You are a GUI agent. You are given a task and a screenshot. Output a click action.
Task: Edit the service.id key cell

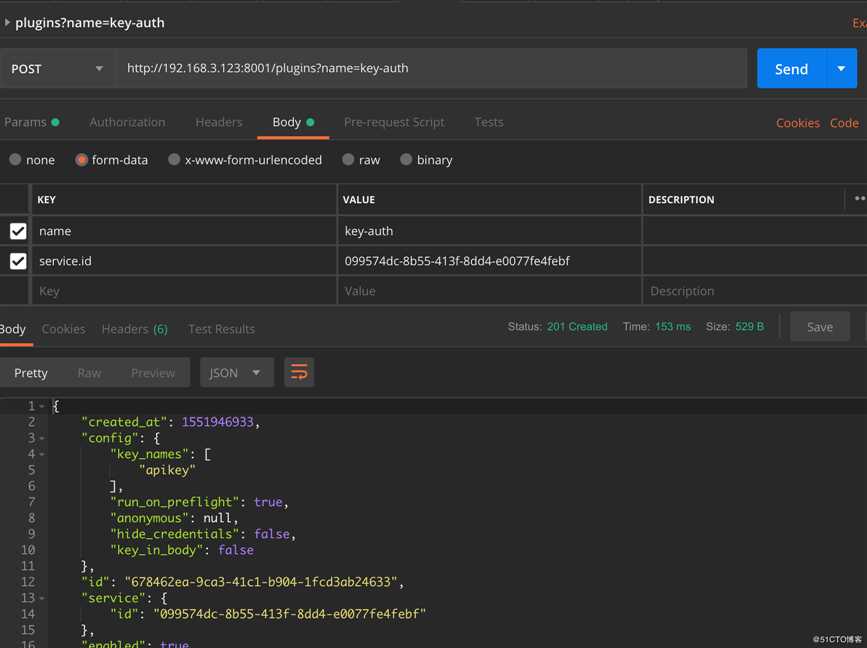185,261
